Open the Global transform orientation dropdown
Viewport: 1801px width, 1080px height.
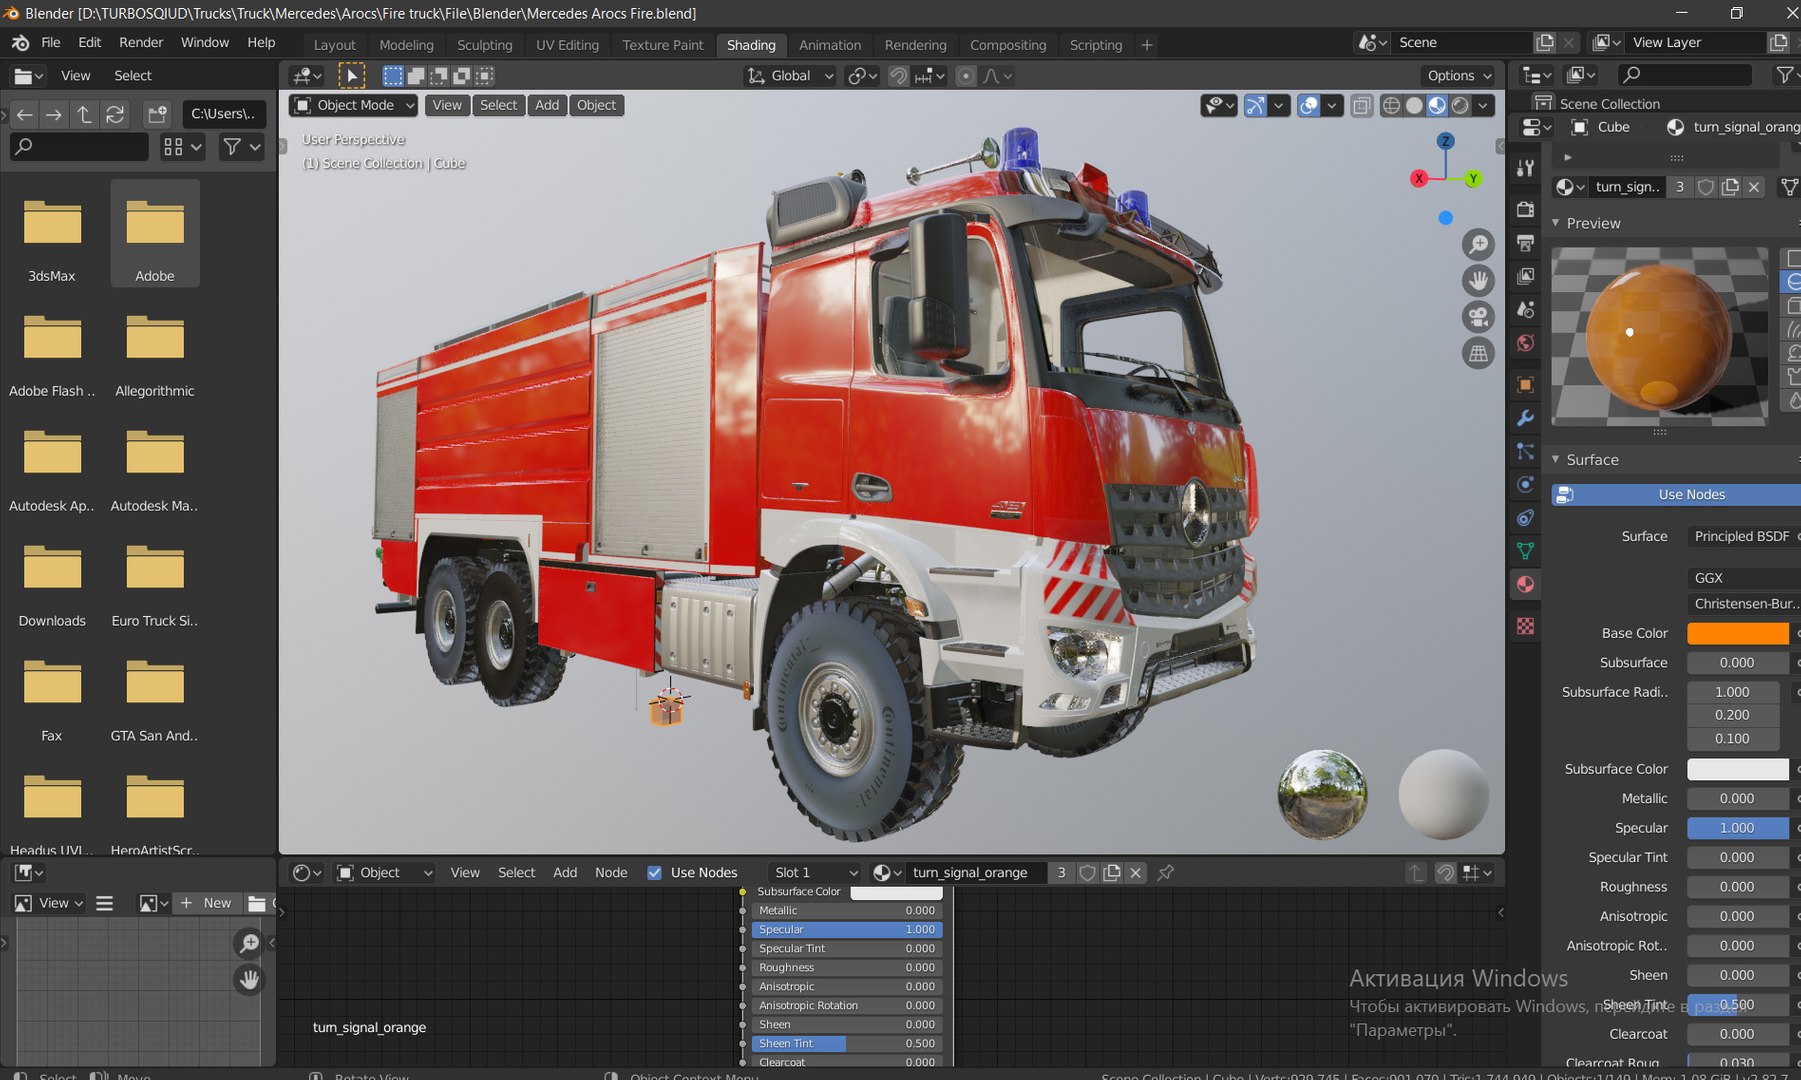click(x=789, y=76)
